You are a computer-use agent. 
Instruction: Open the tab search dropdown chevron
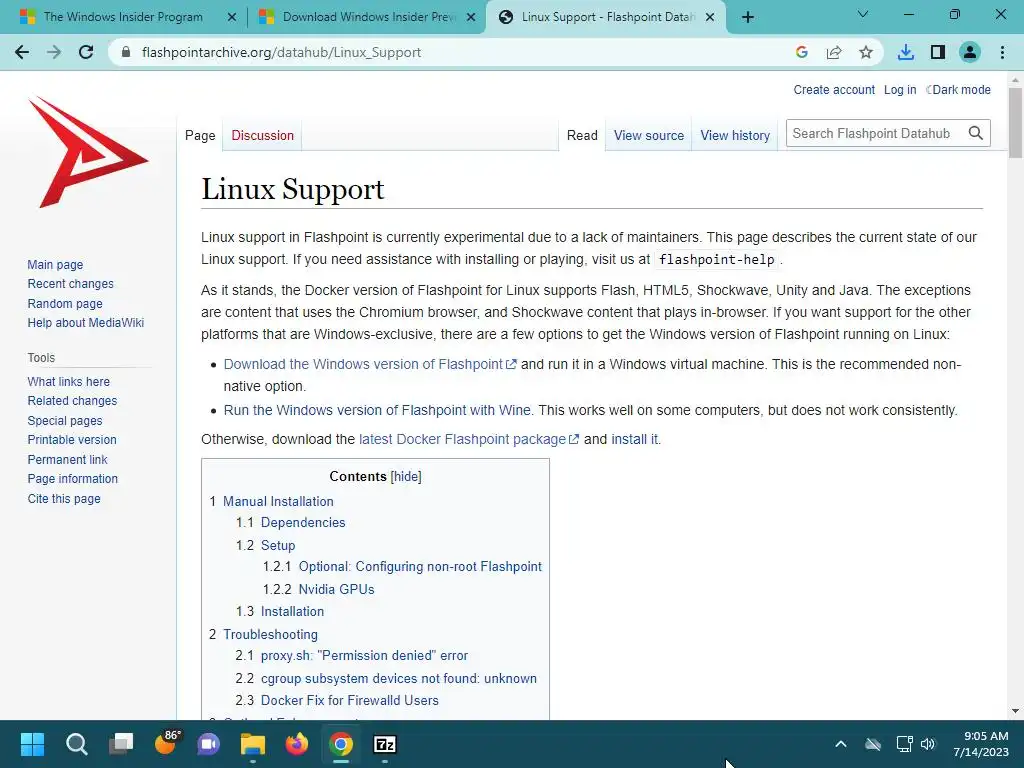coord(863,14)
